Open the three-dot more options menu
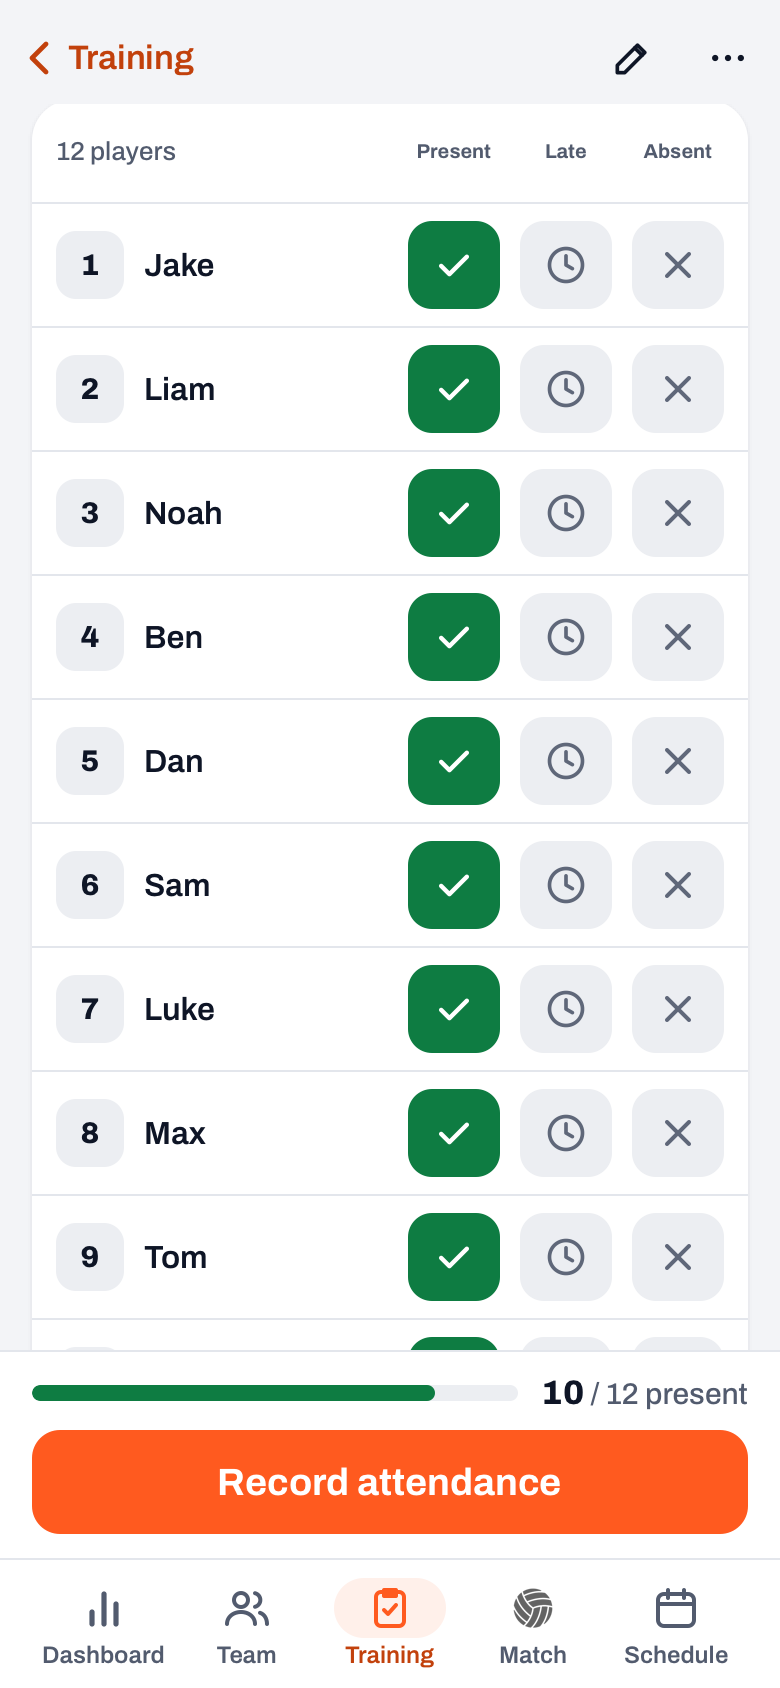Screen dimensions: 780x1688 (x=728, y=58)
